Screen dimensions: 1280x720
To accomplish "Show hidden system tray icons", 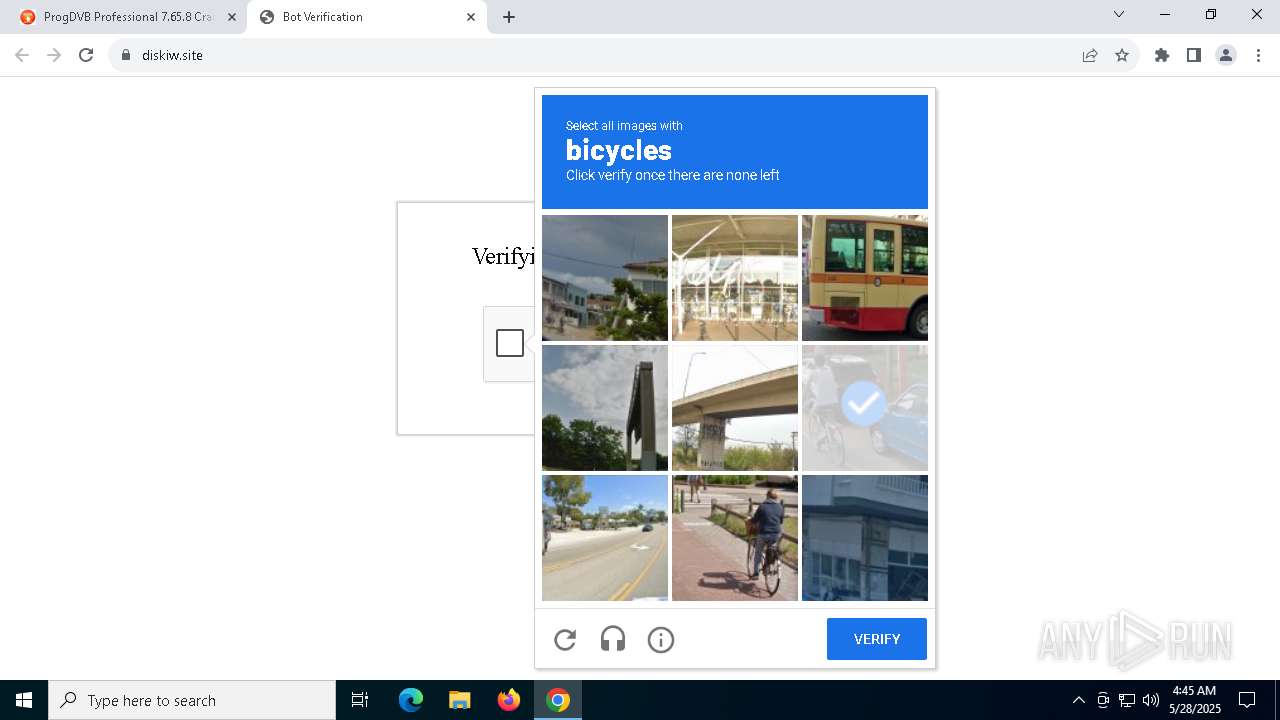I will click(x=1078, y=700).
